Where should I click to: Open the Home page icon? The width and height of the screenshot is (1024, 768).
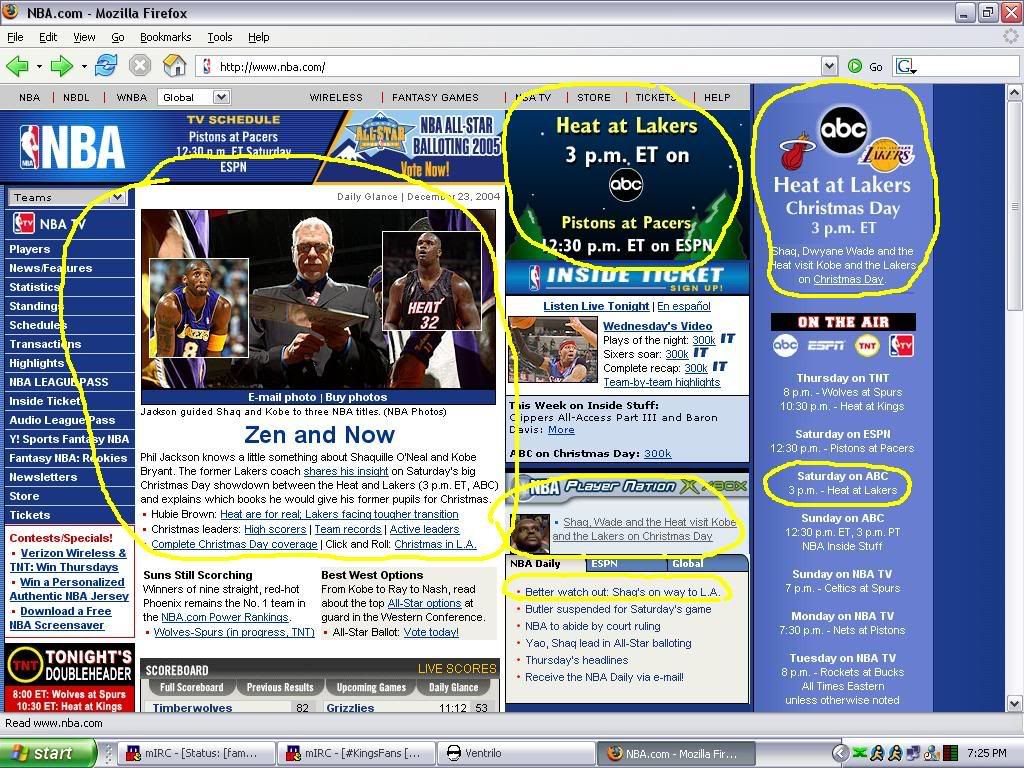174,65
